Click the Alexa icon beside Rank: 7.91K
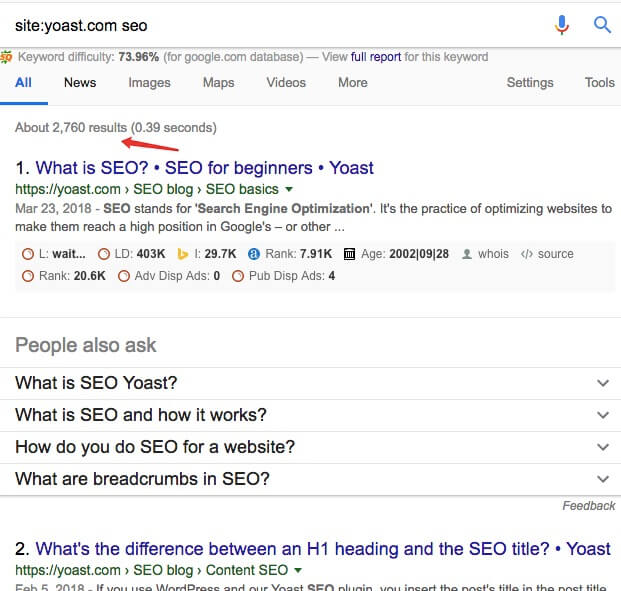 pyautogui.click(x=254, y=254)
